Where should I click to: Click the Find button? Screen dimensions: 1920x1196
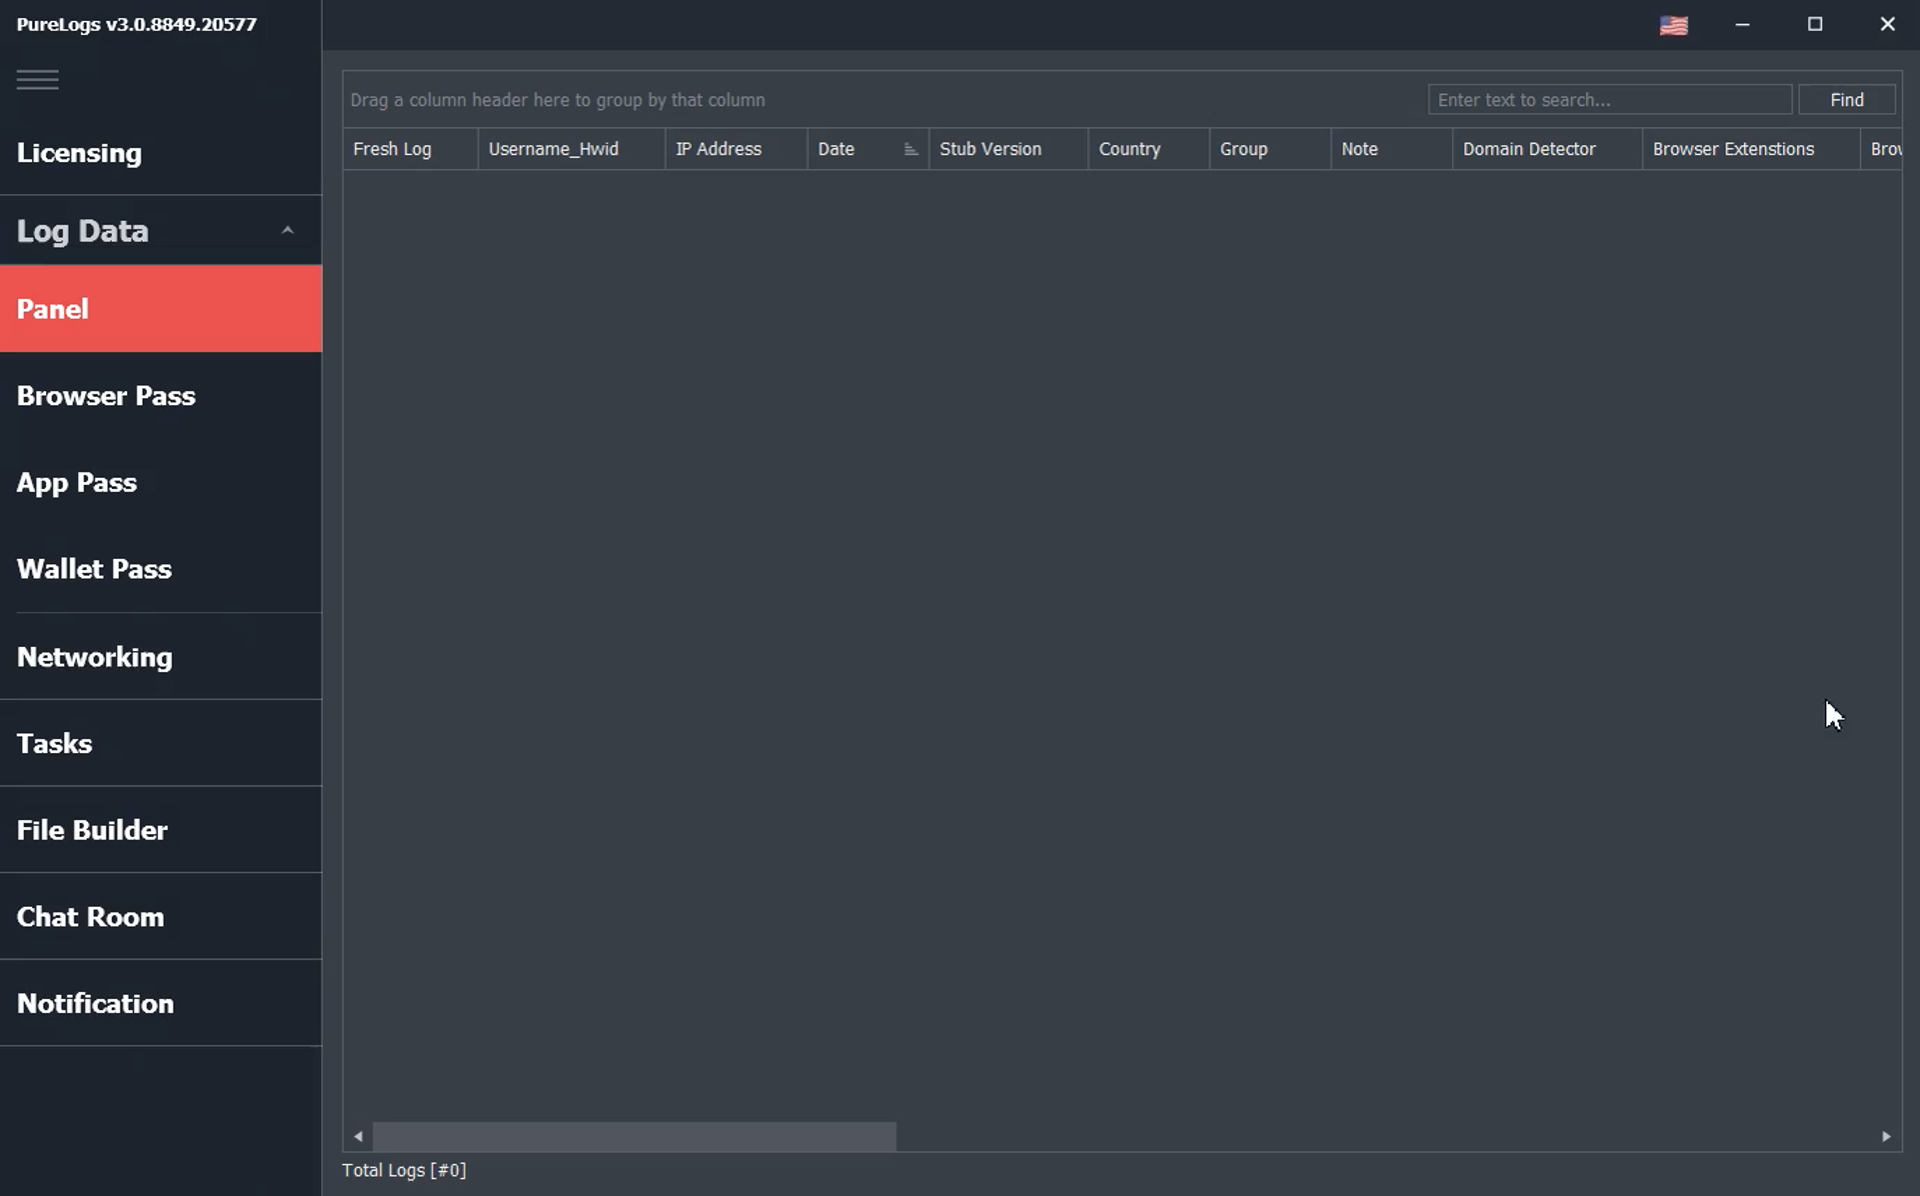[x=1846, y=99]
